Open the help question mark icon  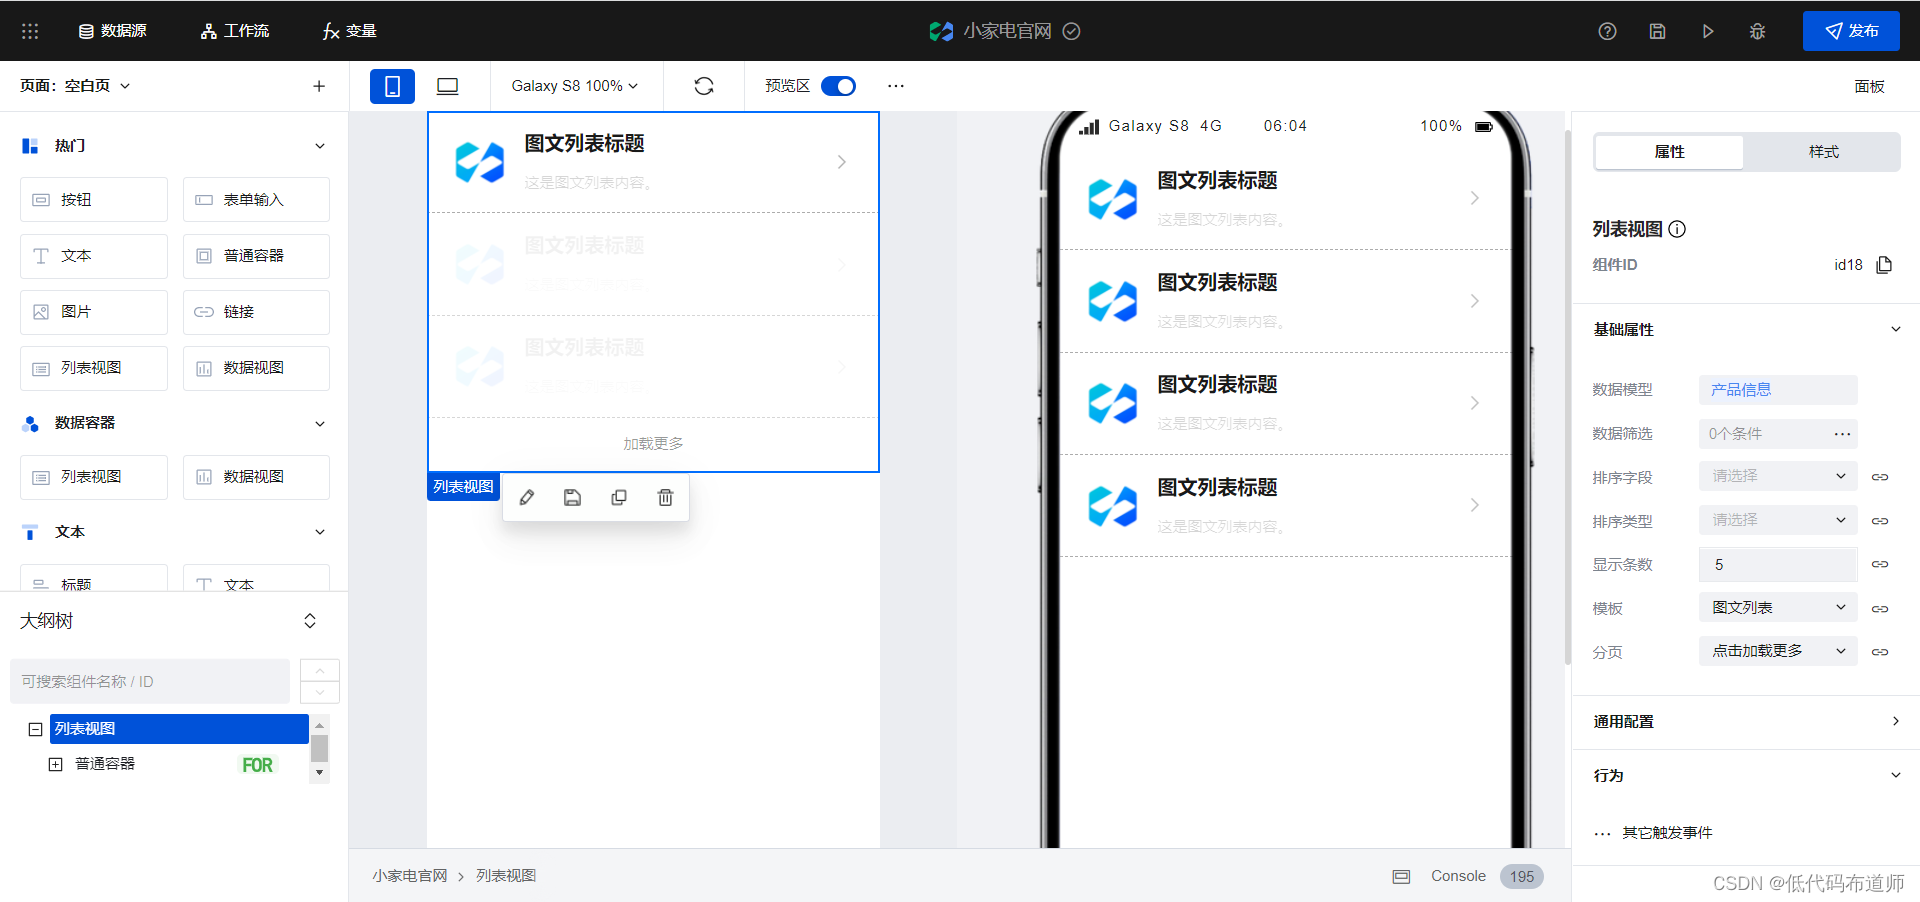1607,31
